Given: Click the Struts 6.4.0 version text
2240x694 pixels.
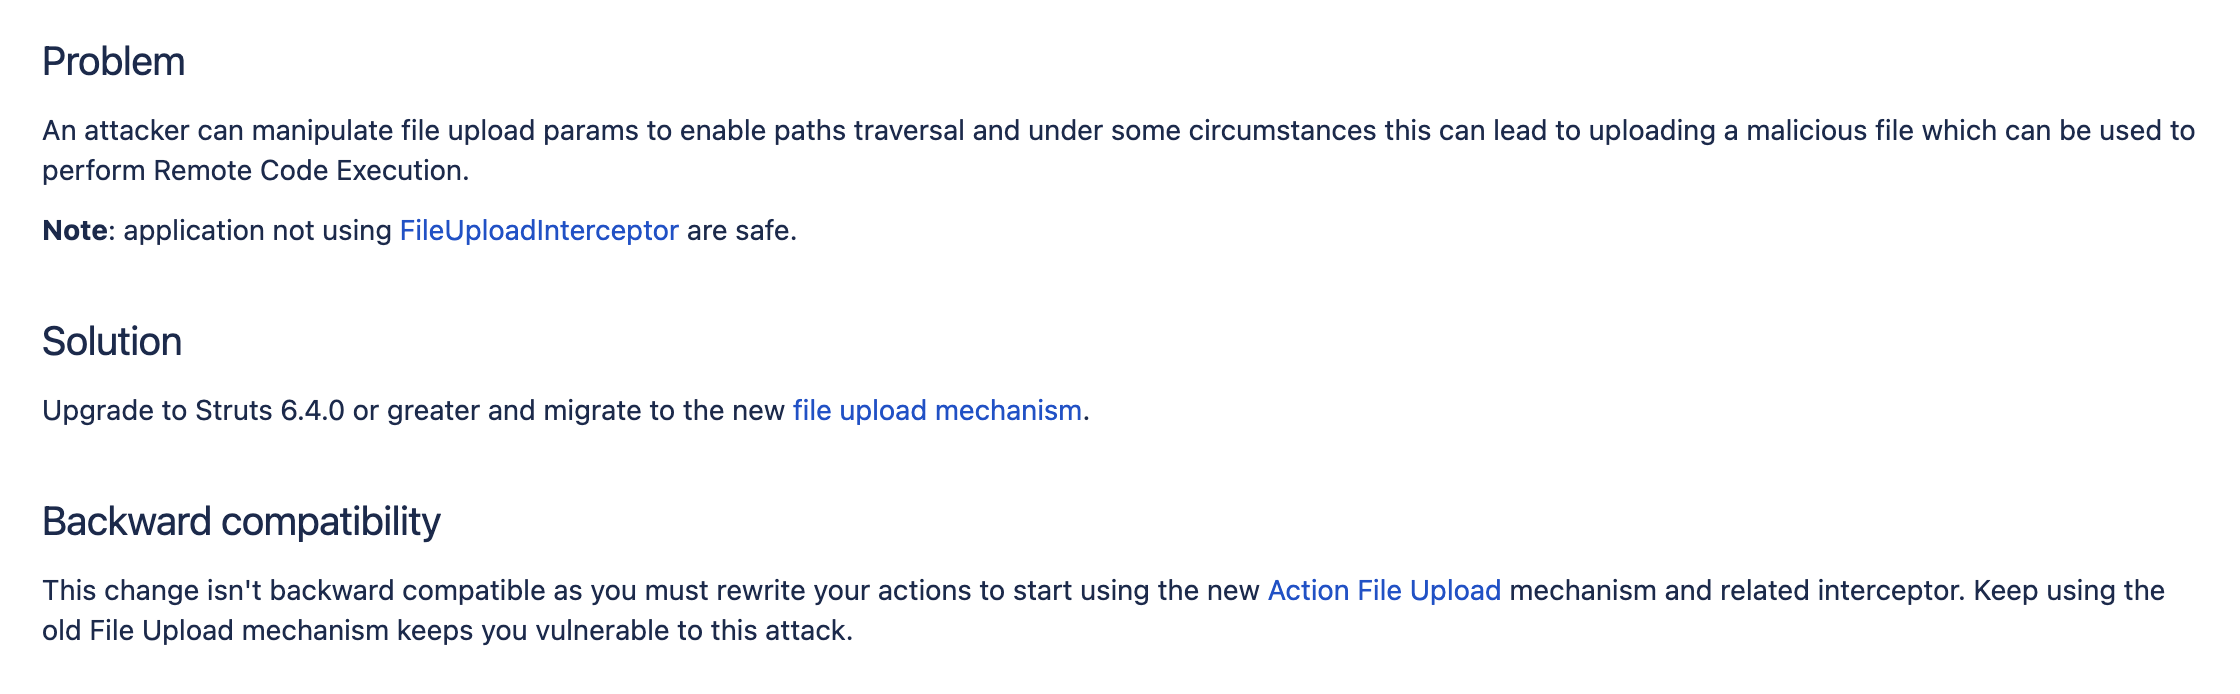Looking at the screenshot, I should [270, 411].
